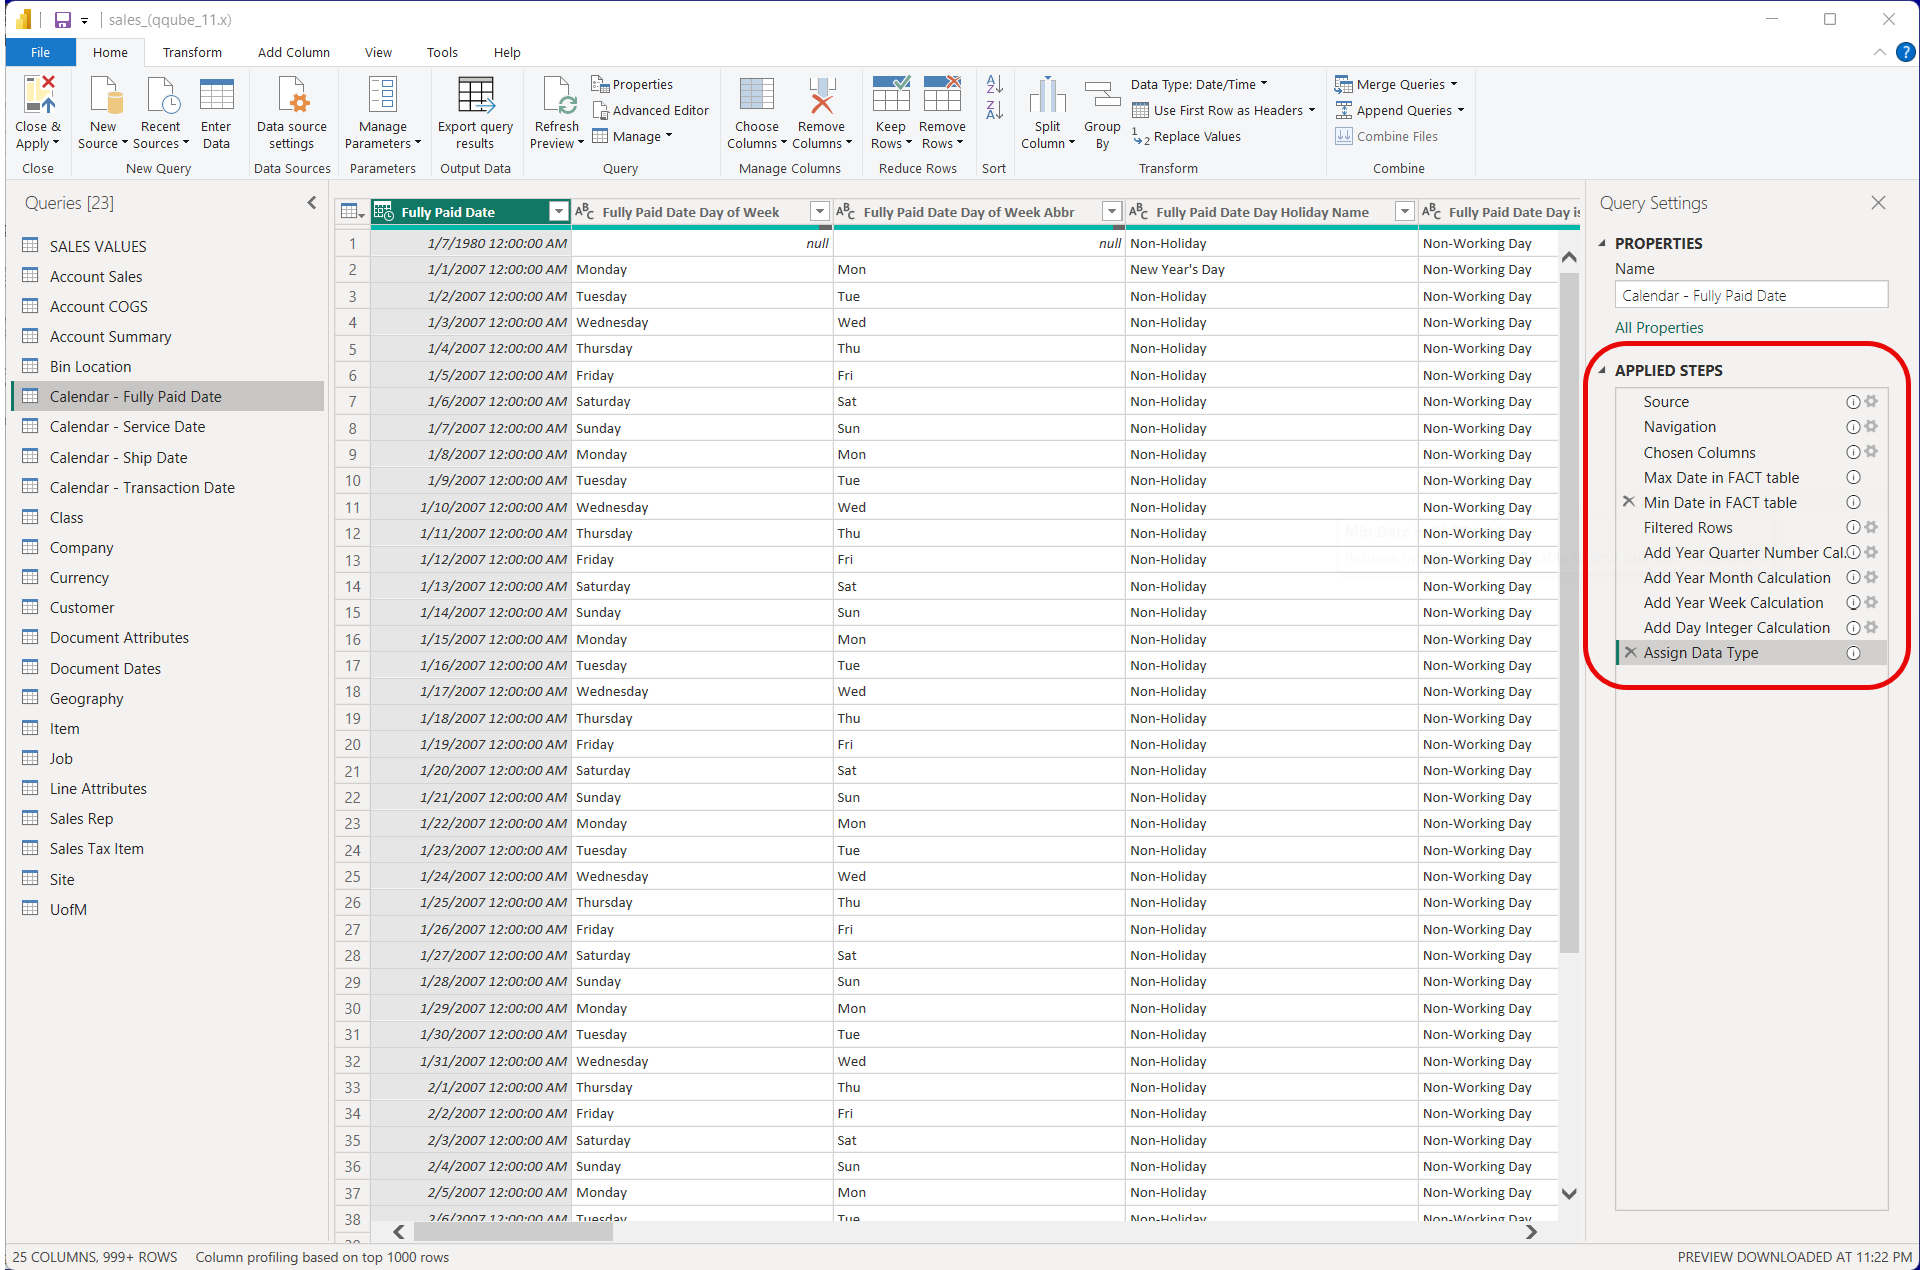Open settings gear for Source step
Viewport: 1925px width, 1270px height.
point(1871,401)
